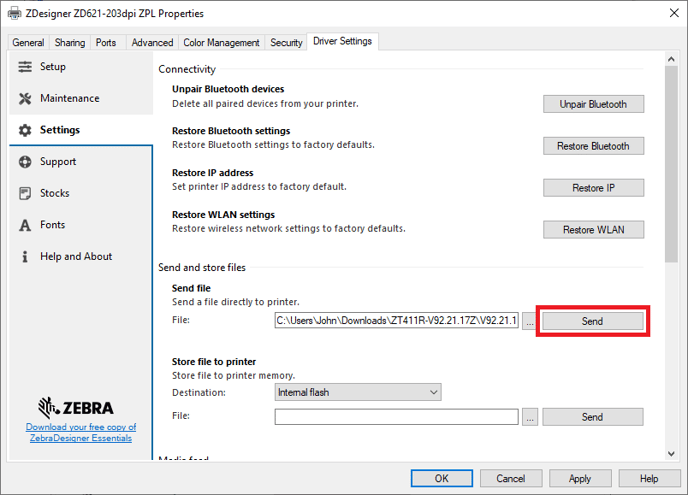
Task: Click the printer icon in title bar
Action: click(x=14, y=13)
